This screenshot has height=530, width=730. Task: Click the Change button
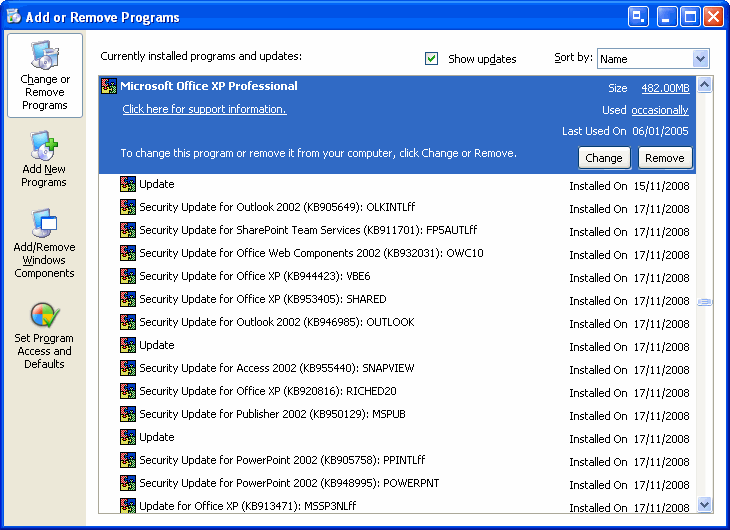click(x=604, y=158)
